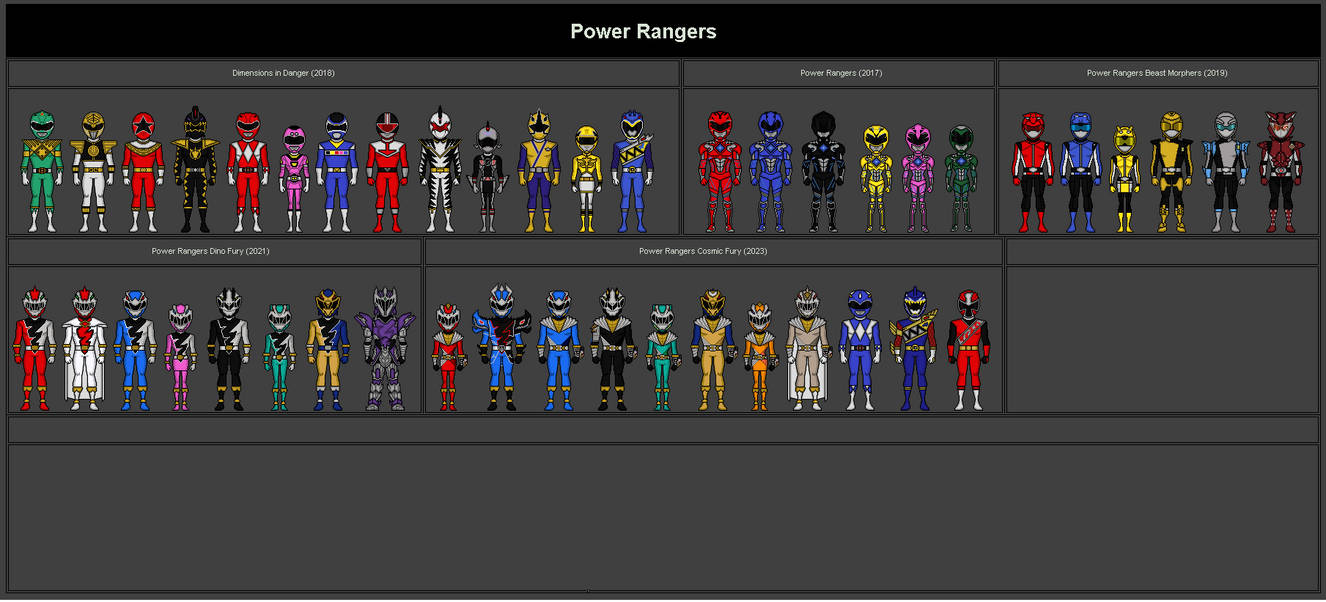Click the blue Beast Morphers ranger
Image resolution: width=1326 pixels, height=602 pixels.
click(x=1081, y=172)
